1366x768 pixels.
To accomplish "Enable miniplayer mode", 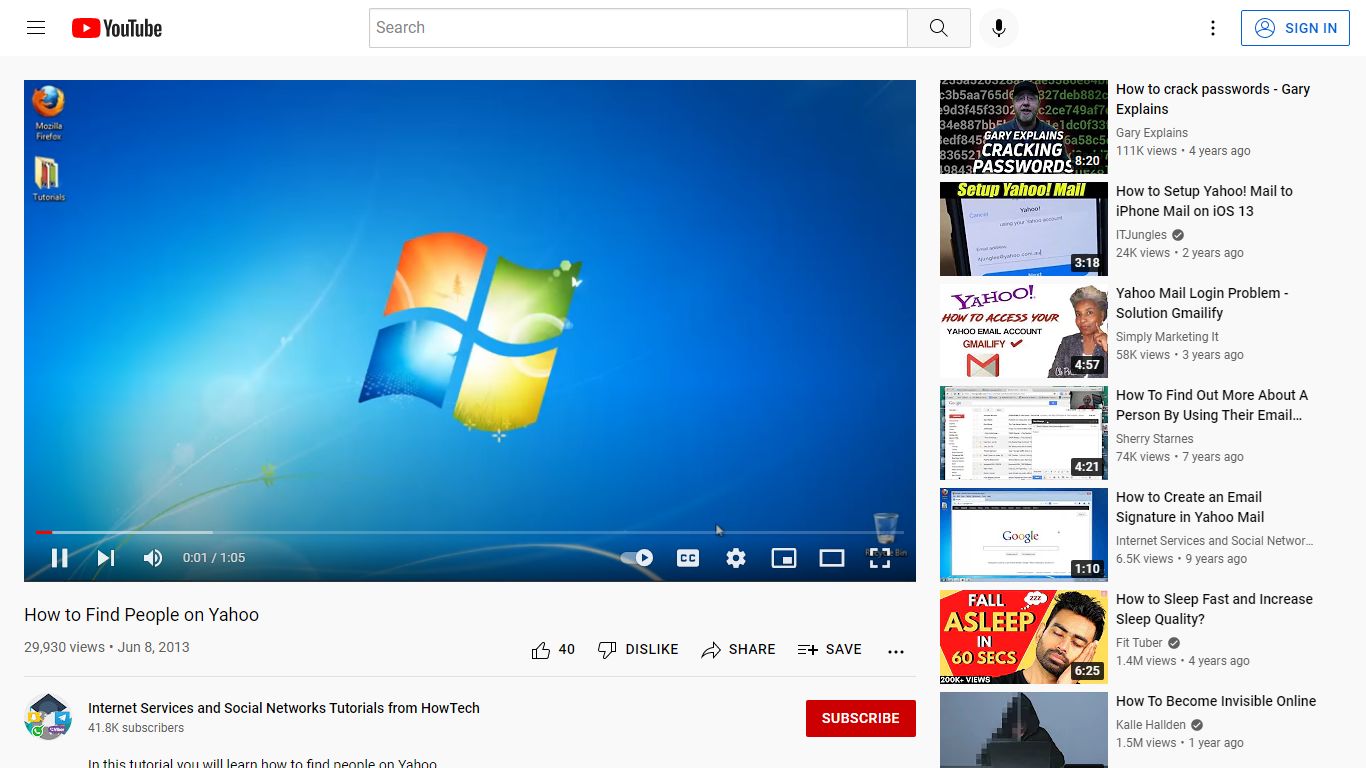I will tap(784, 558).
